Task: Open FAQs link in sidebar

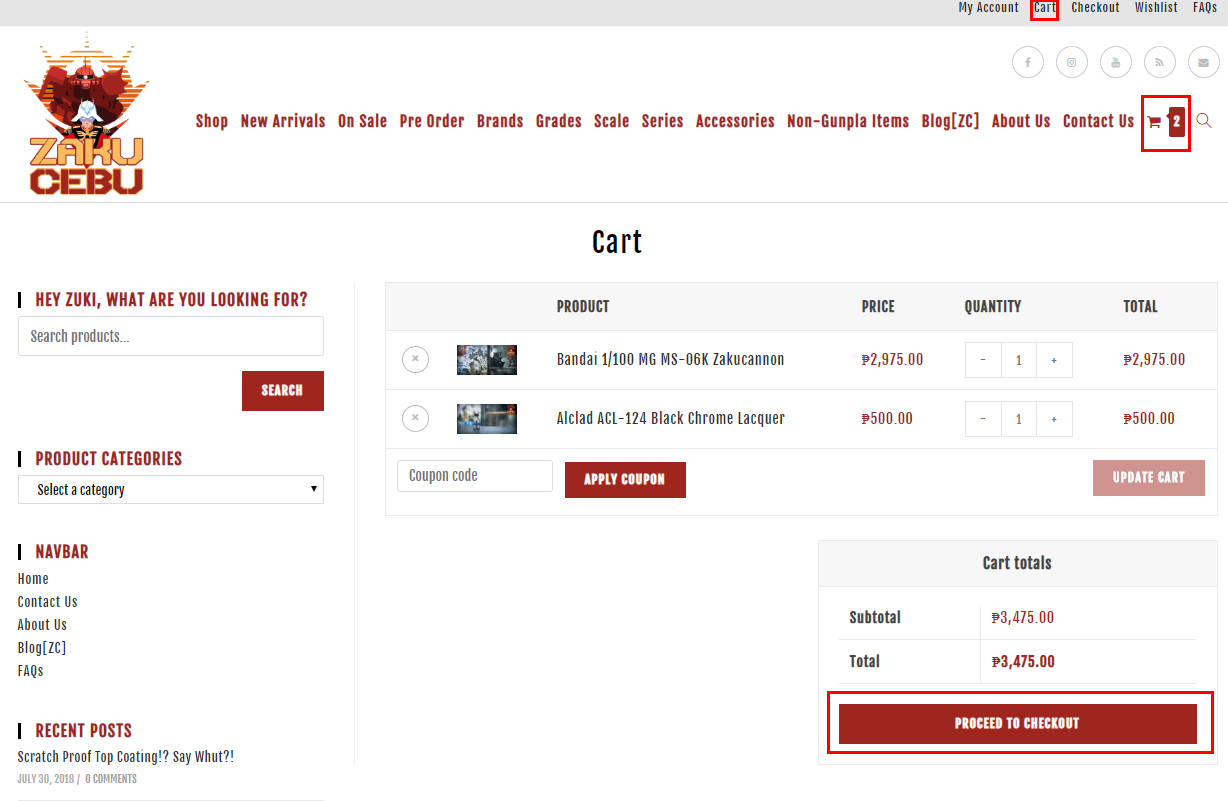Action: point(30,671)
